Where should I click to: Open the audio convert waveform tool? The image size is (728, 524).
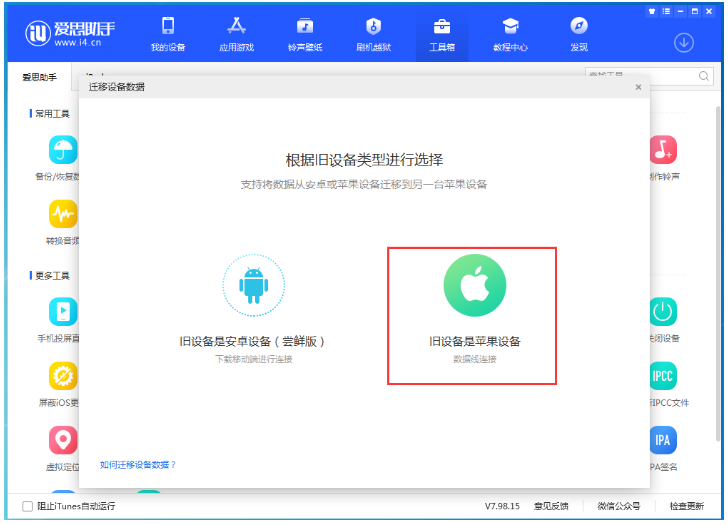coord(63,214)
